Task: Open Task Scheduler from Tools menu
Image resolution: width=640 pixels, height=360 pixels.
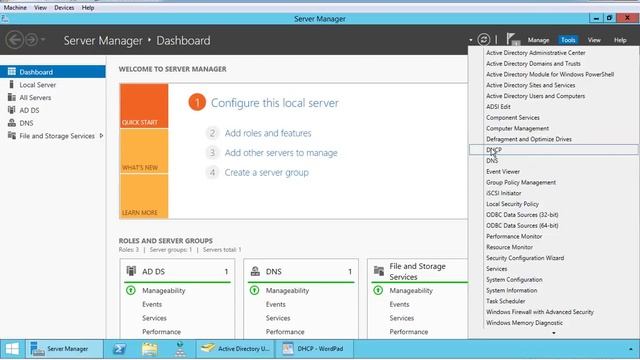Action: click(505, 301)
